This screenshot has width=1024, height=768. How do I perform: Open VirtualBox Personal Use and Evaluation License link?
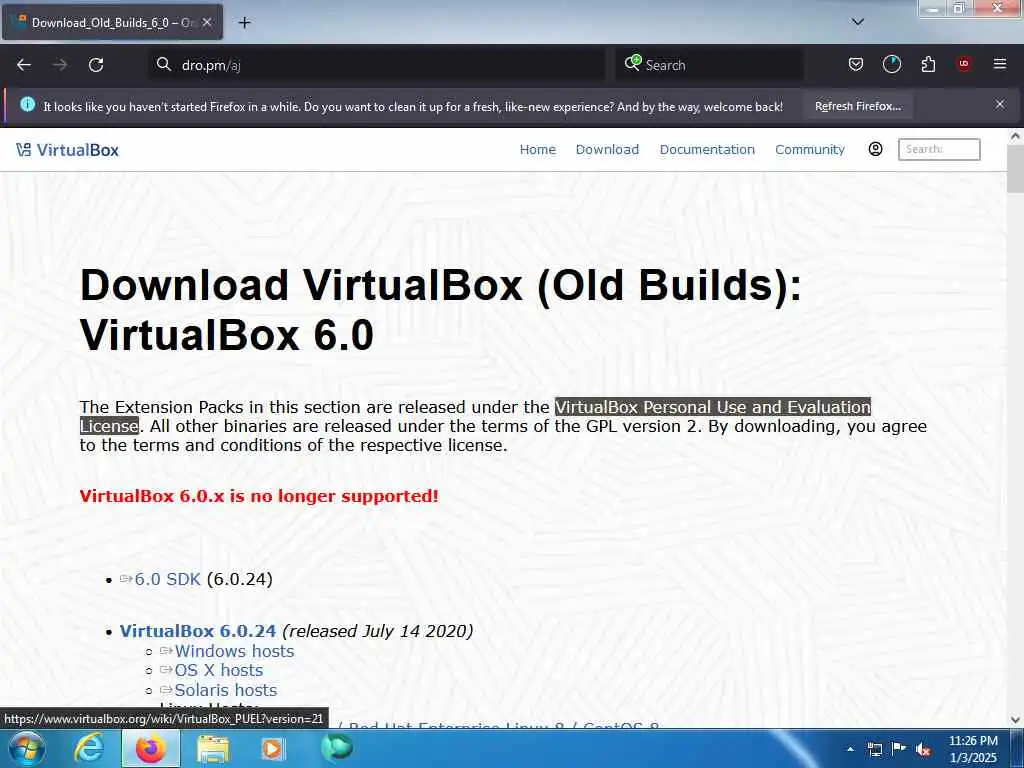pos(712,407)
